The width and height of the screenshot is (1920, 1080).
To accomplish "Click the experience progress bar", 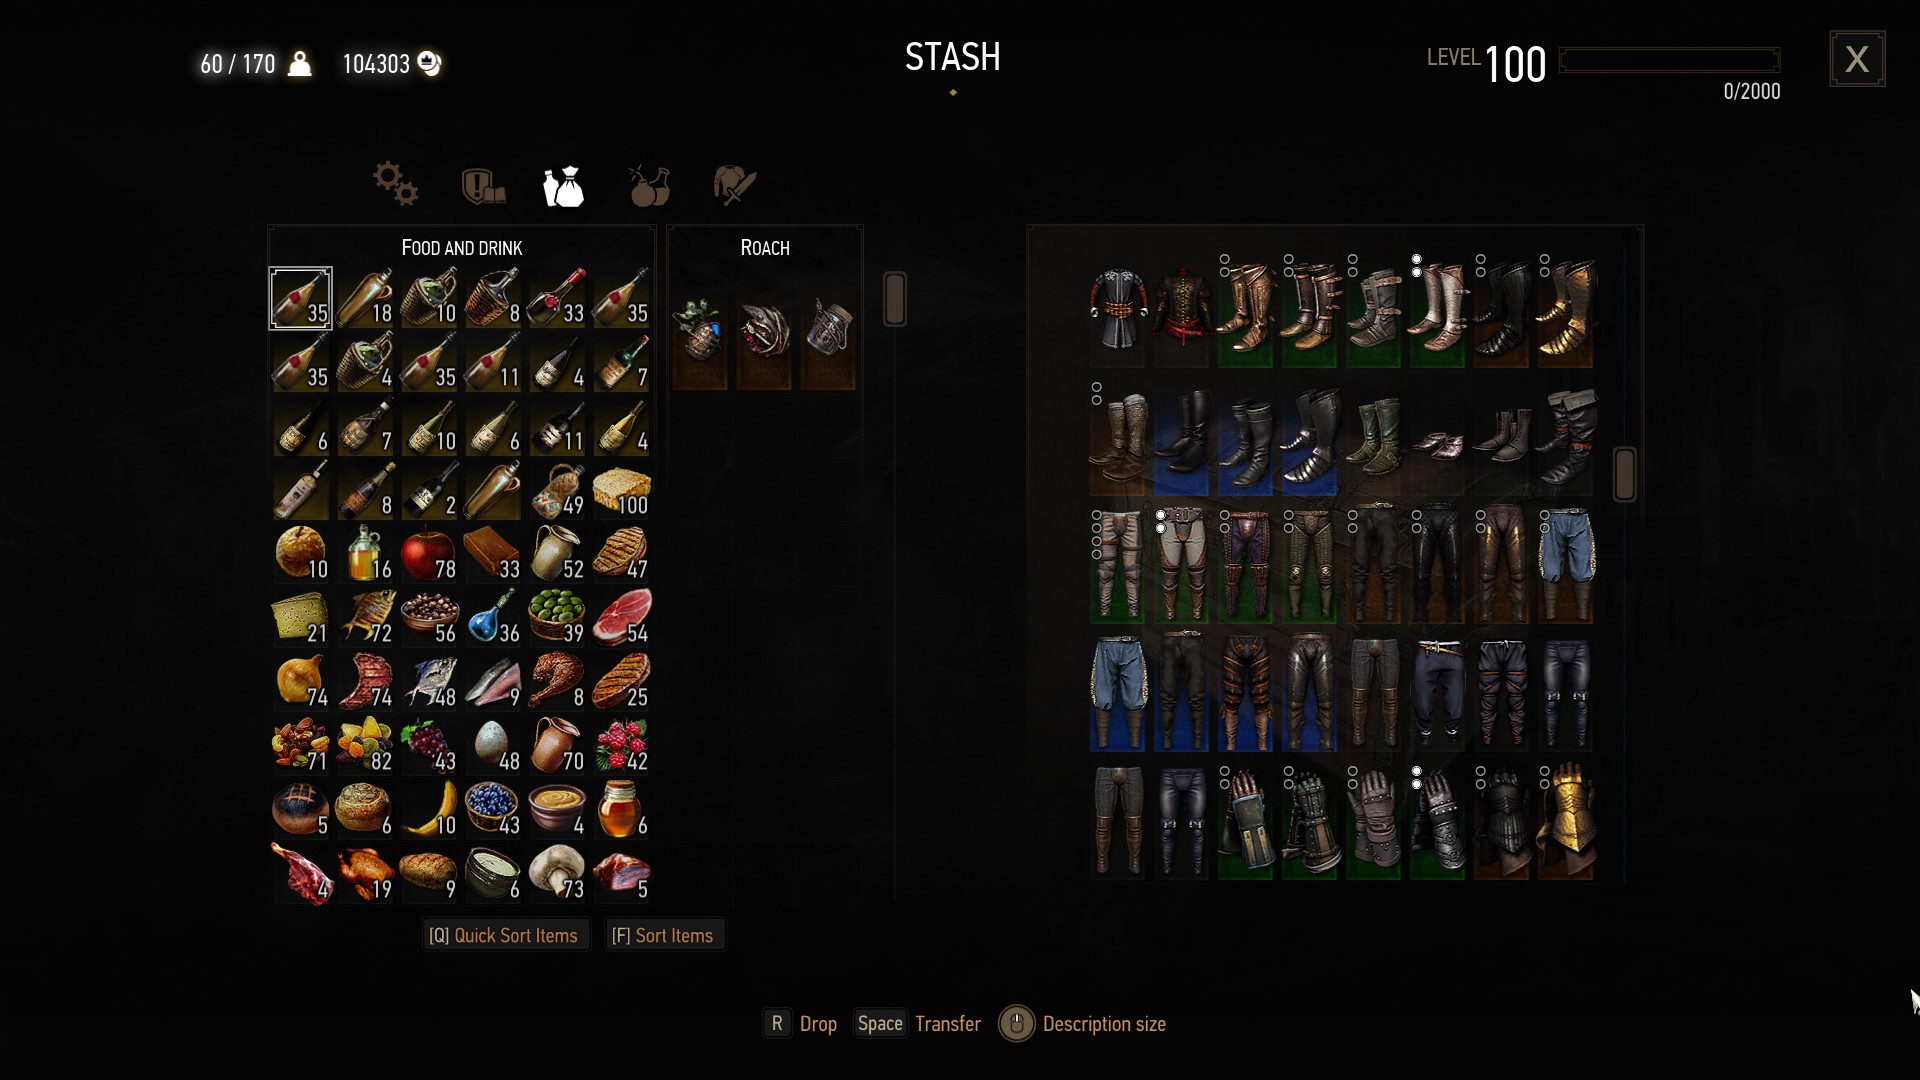I will coord(1669,60).
